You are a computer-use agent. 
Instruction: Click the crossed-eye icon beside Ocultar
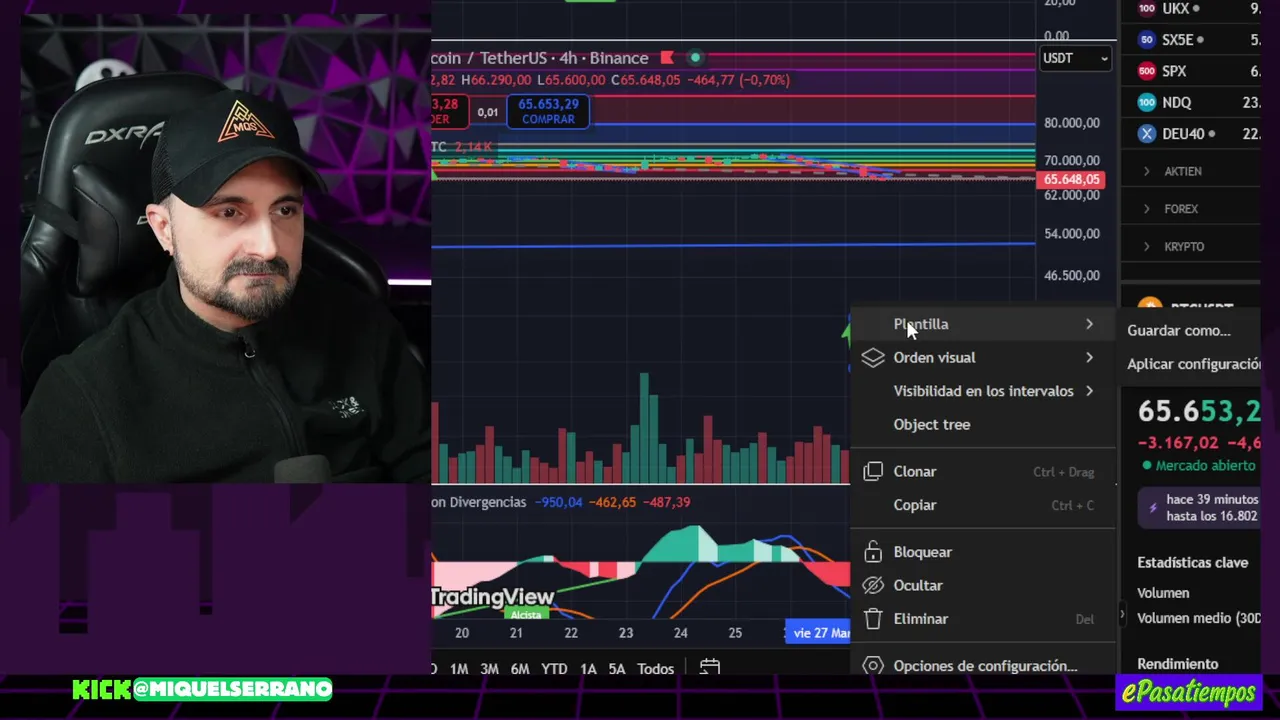click(x=873, y=585)
